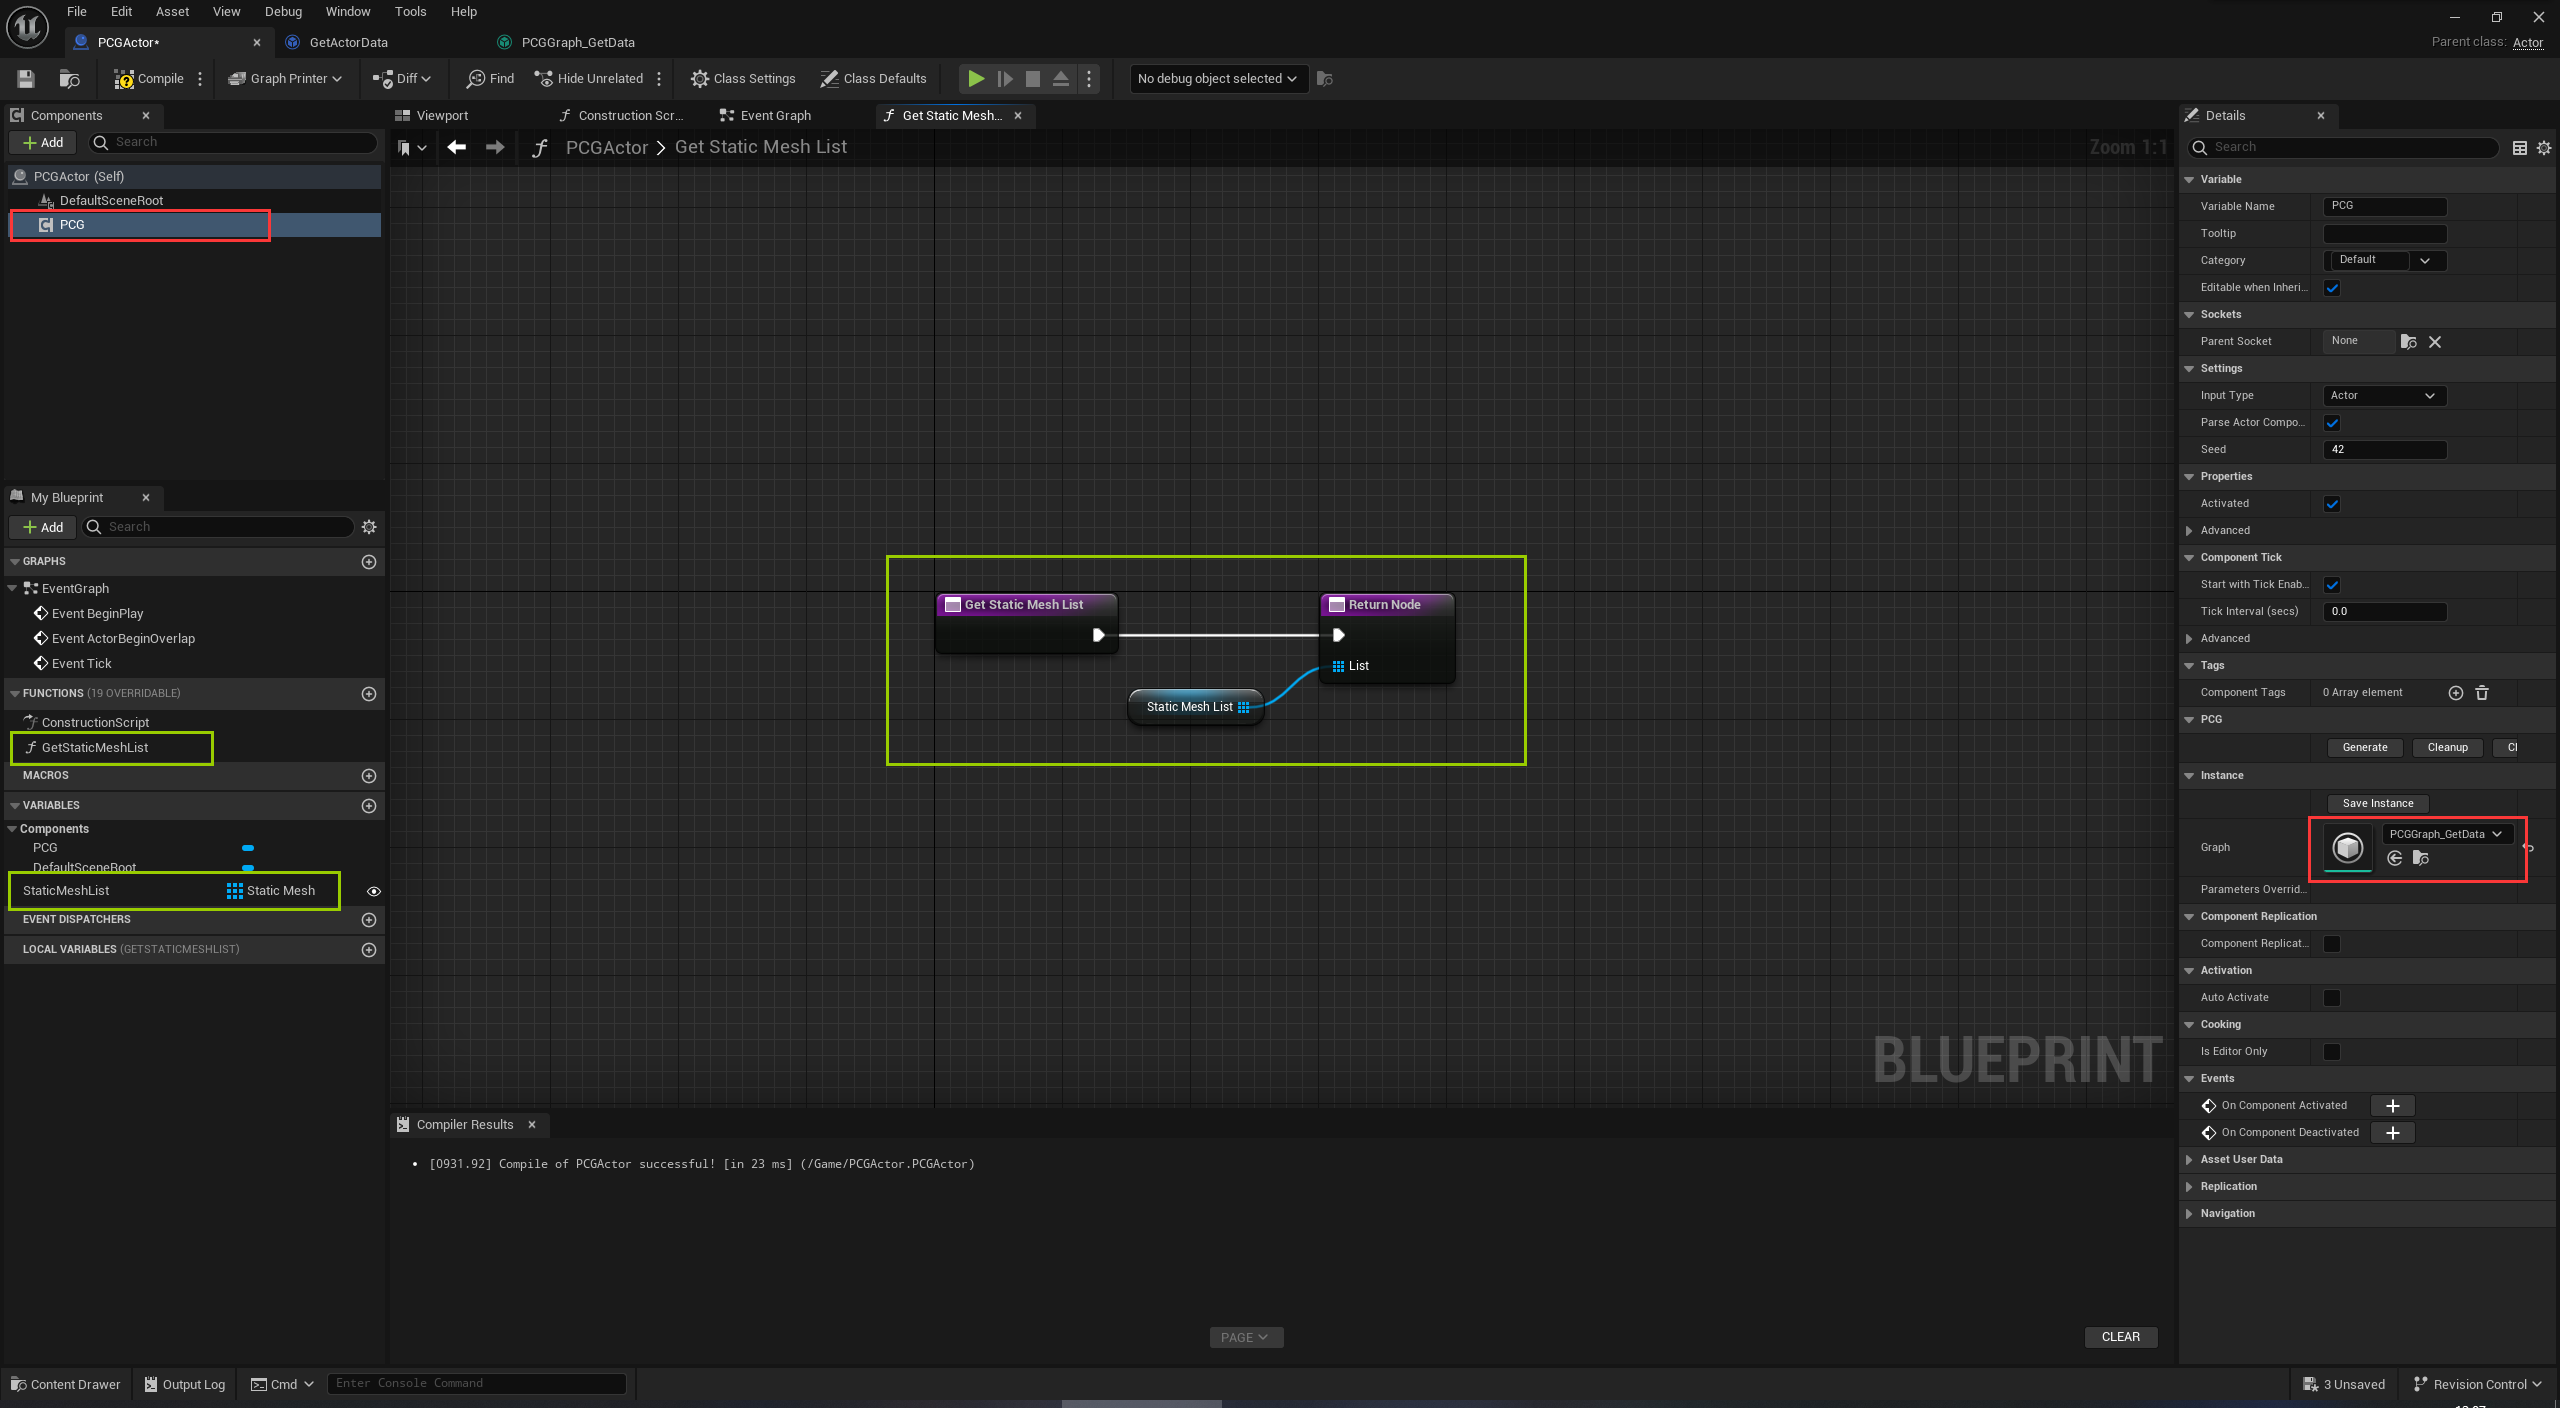Use arrow to assign selected graph asset
Screen dimensions: 2560x1408
2394,859
